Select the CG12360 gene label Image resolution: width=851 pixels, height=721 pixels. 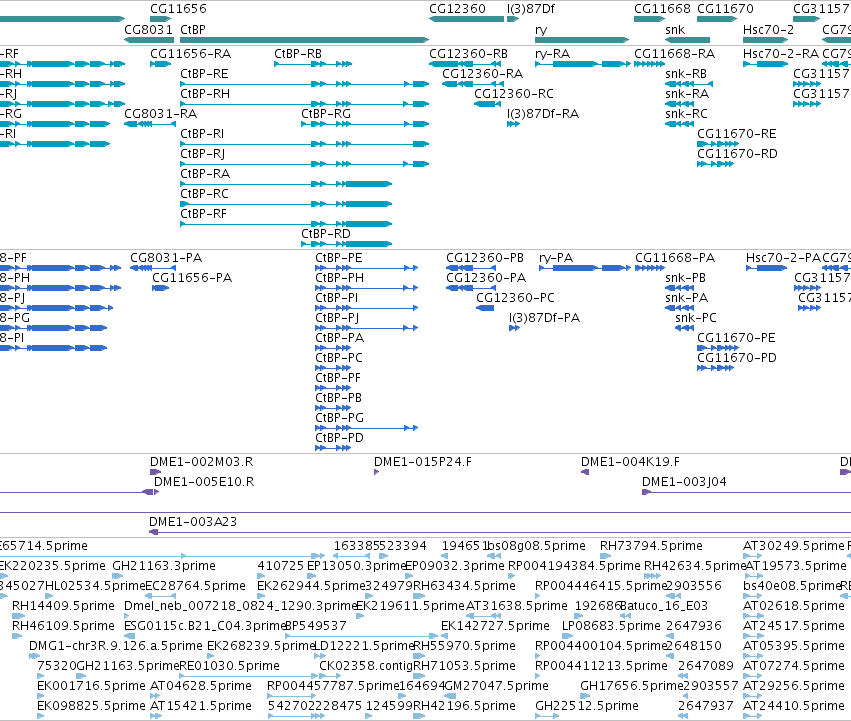point(458,9)
